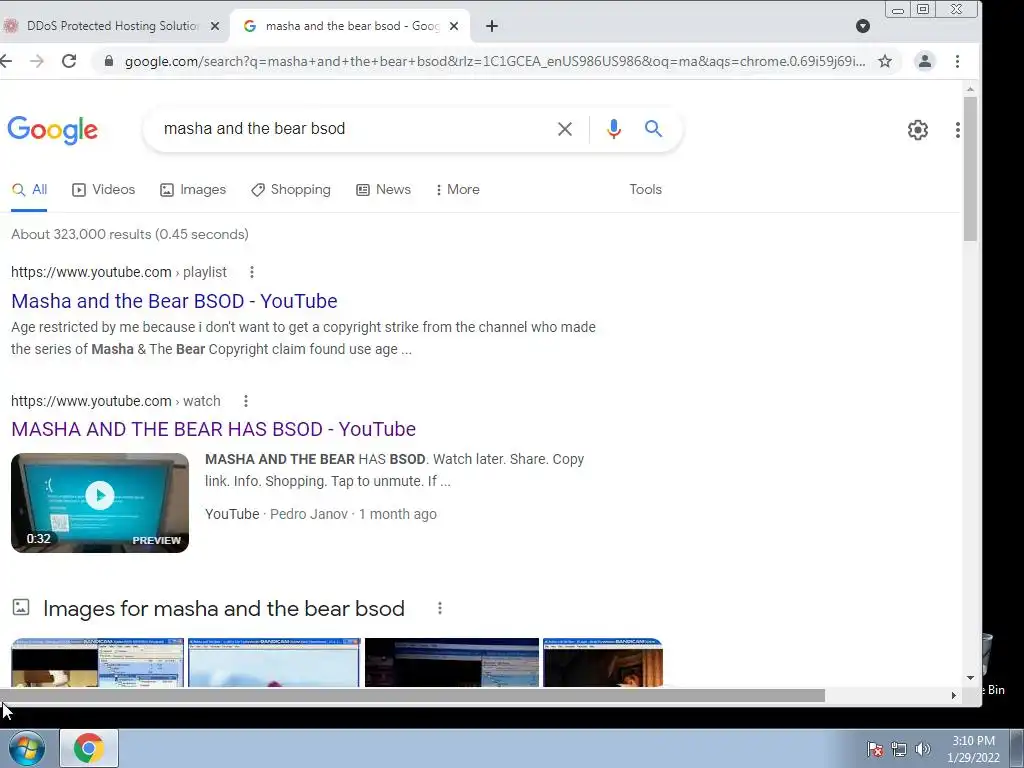1024x768 pixels.
Task: Switch to Videos results tab
Action: [103, 189]
